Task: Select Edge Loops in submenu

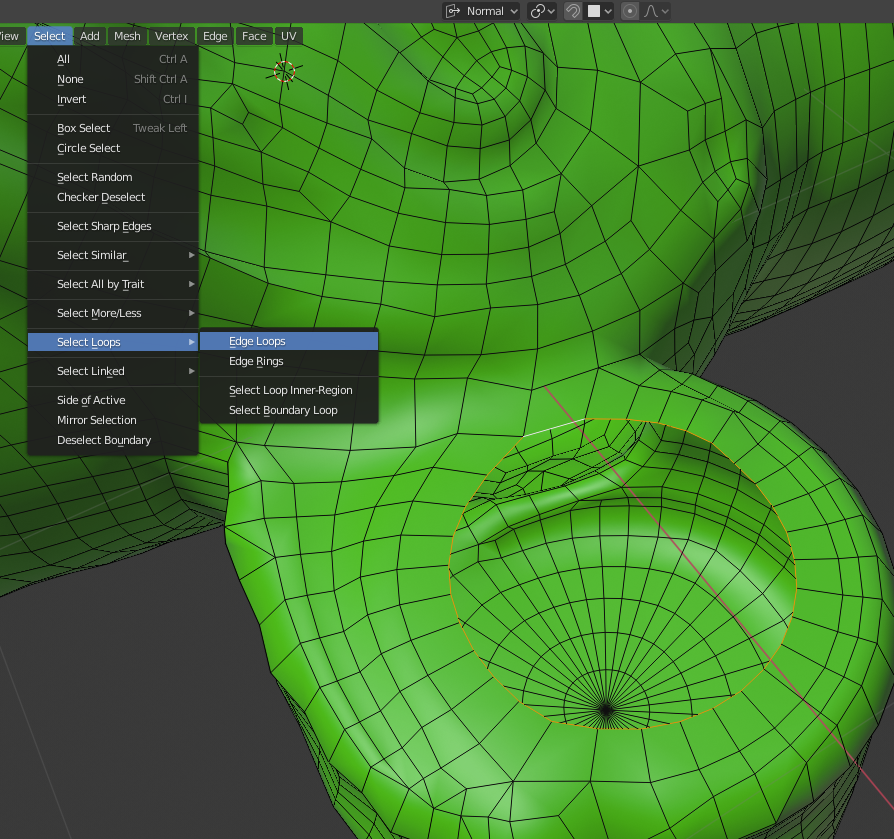Action: click(x=289, y=341)
